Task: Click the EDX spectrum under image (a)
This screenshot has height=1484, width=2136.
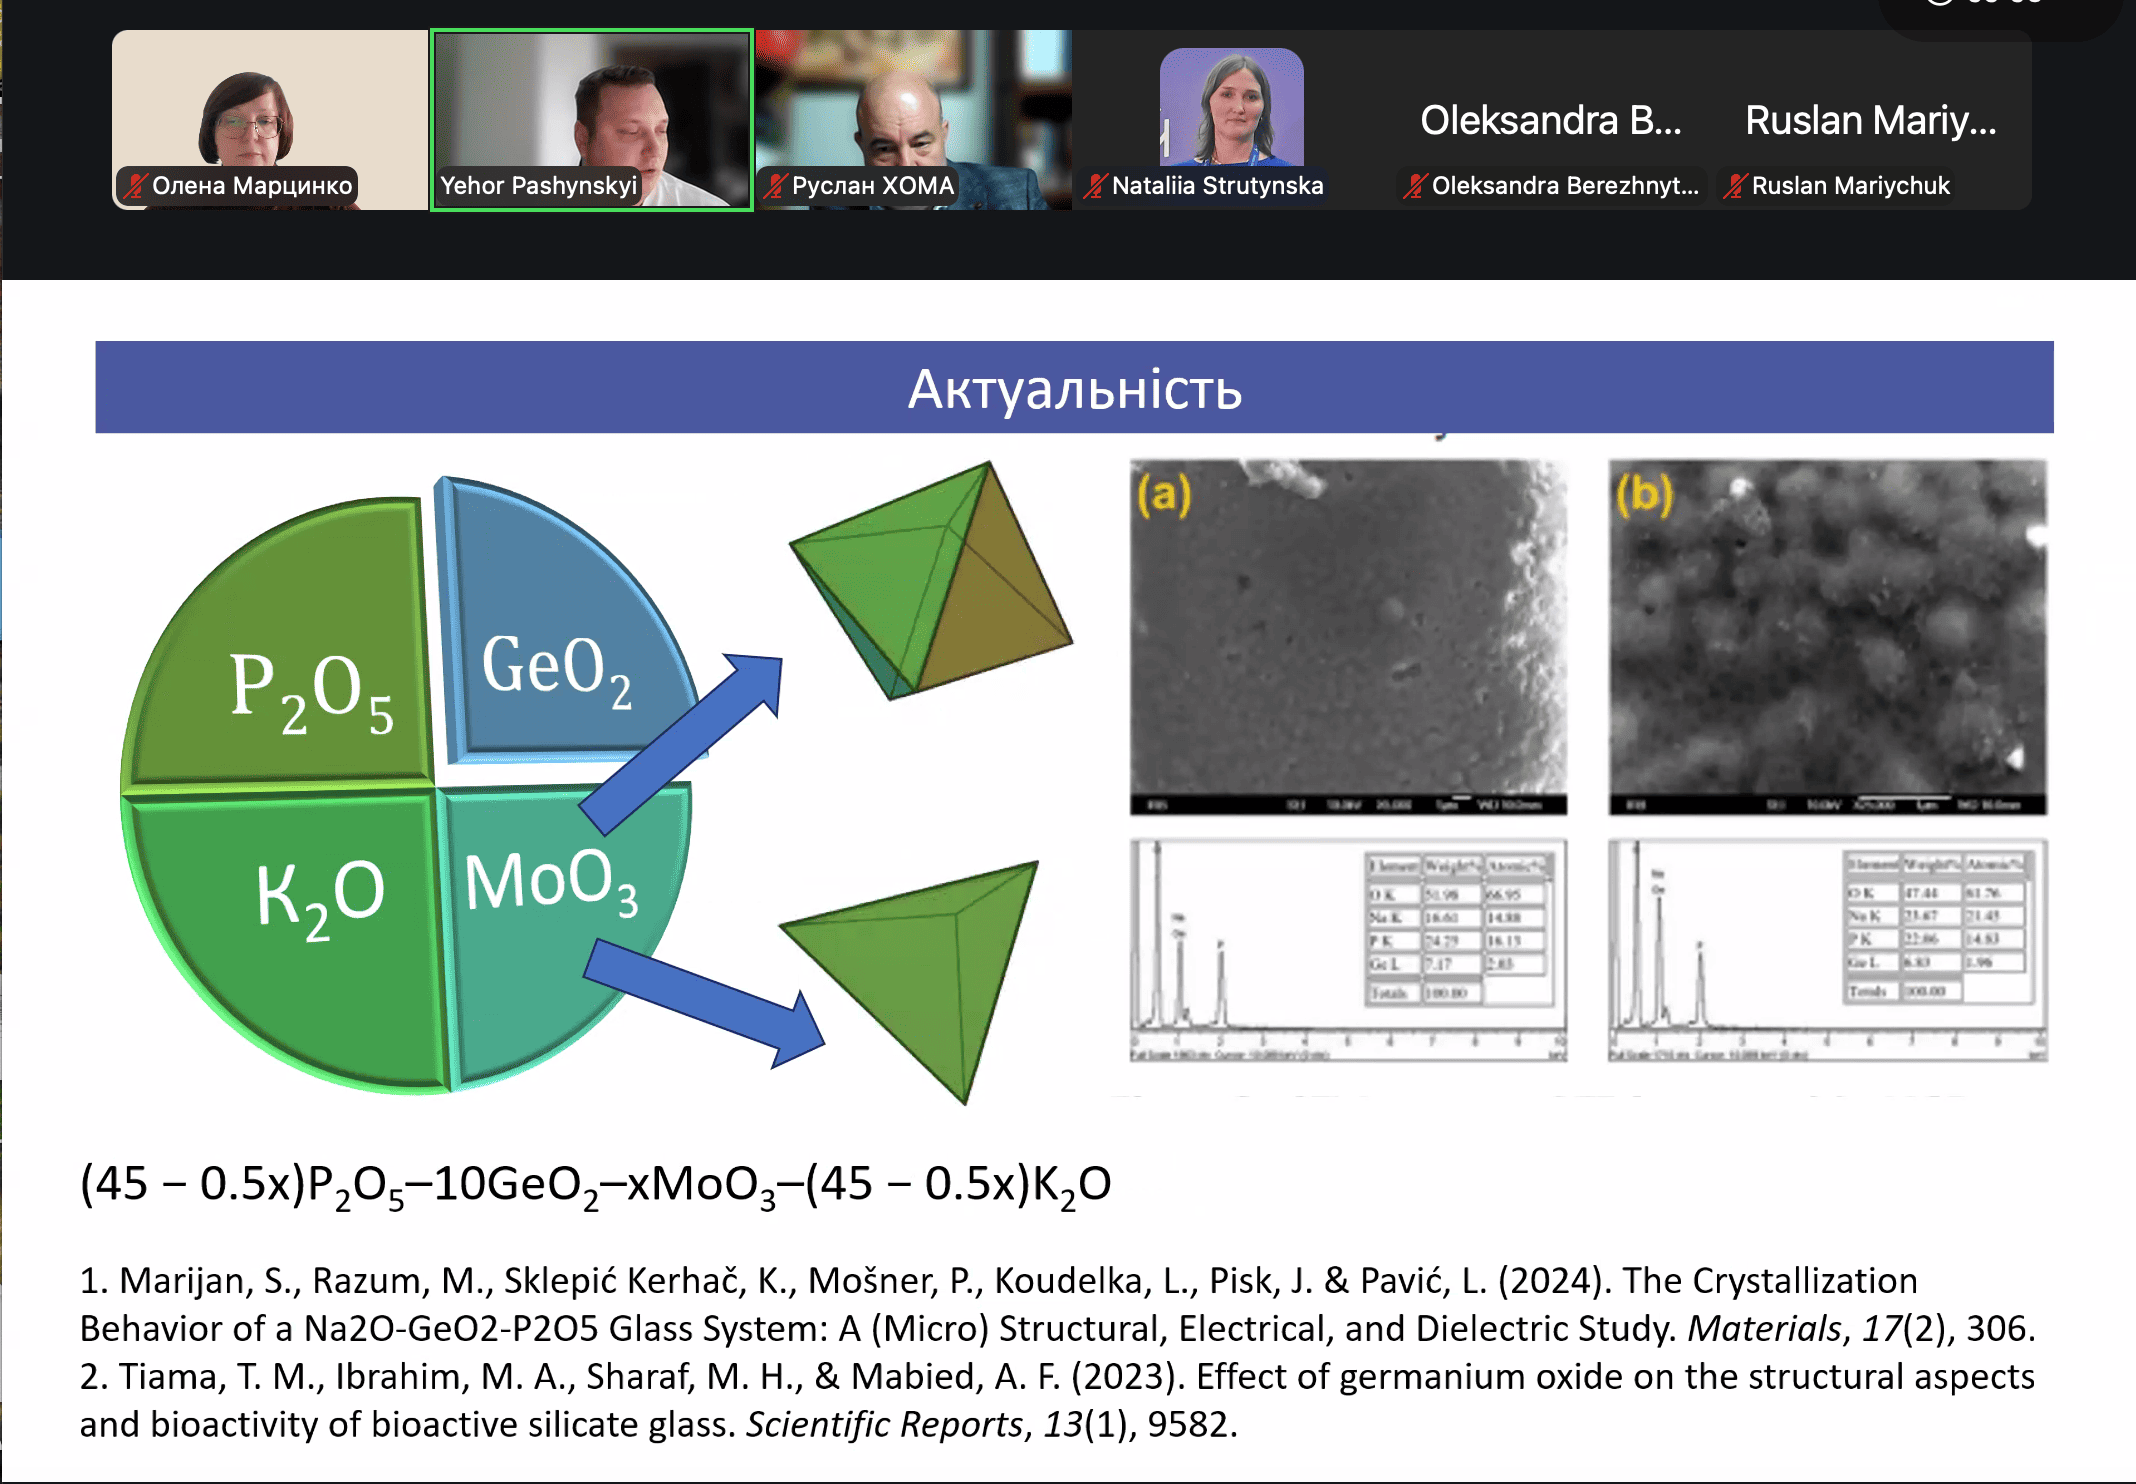Action: pos(1348,950)
